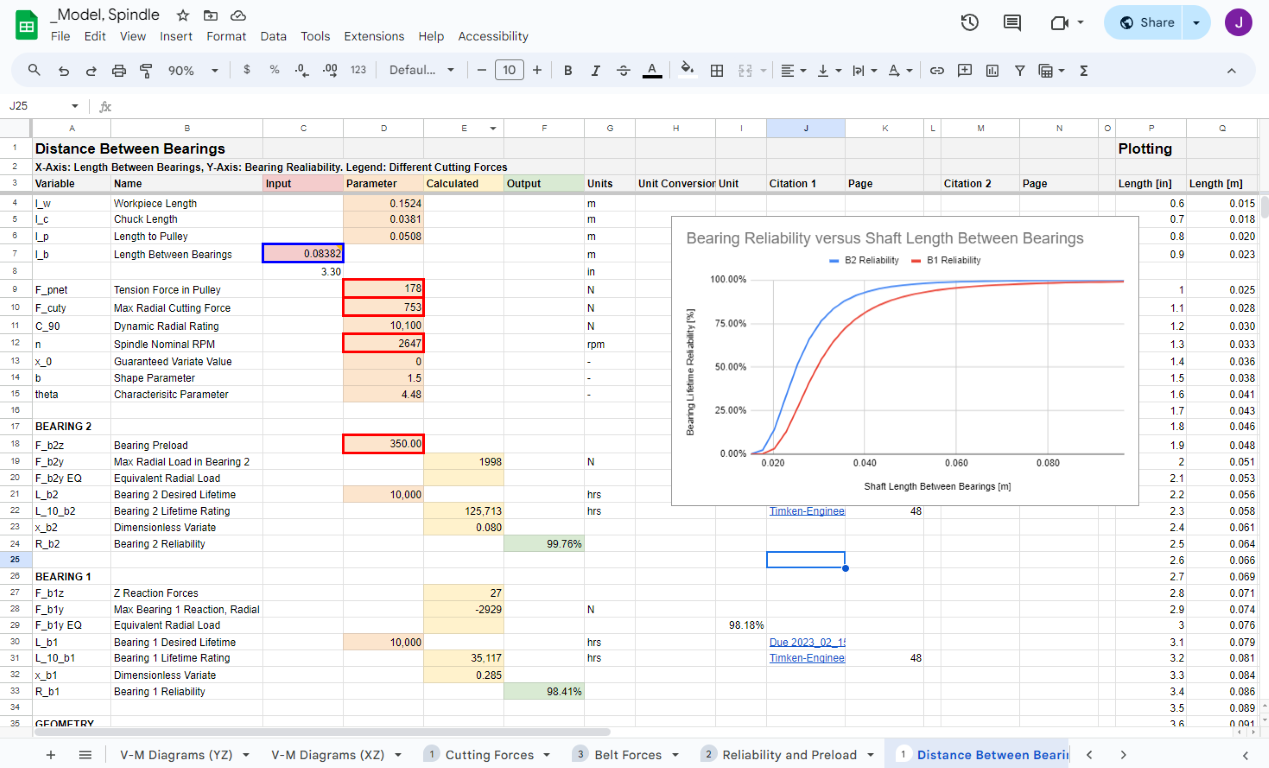Open the 90% zoom dropdown
Image resolution: width=1269 pixels, height=768 pixels.
(x=193, y=70)
